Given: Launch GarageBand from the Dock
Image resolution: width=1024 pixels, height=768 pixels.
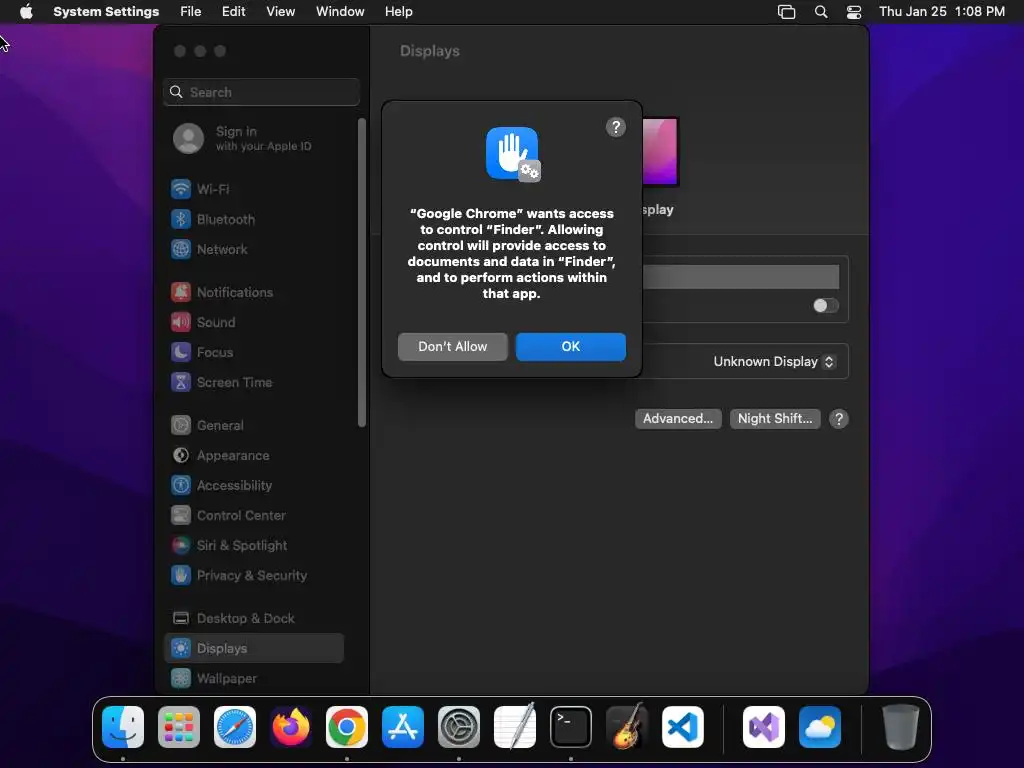Looking at the screenshot, I should 627,727.
